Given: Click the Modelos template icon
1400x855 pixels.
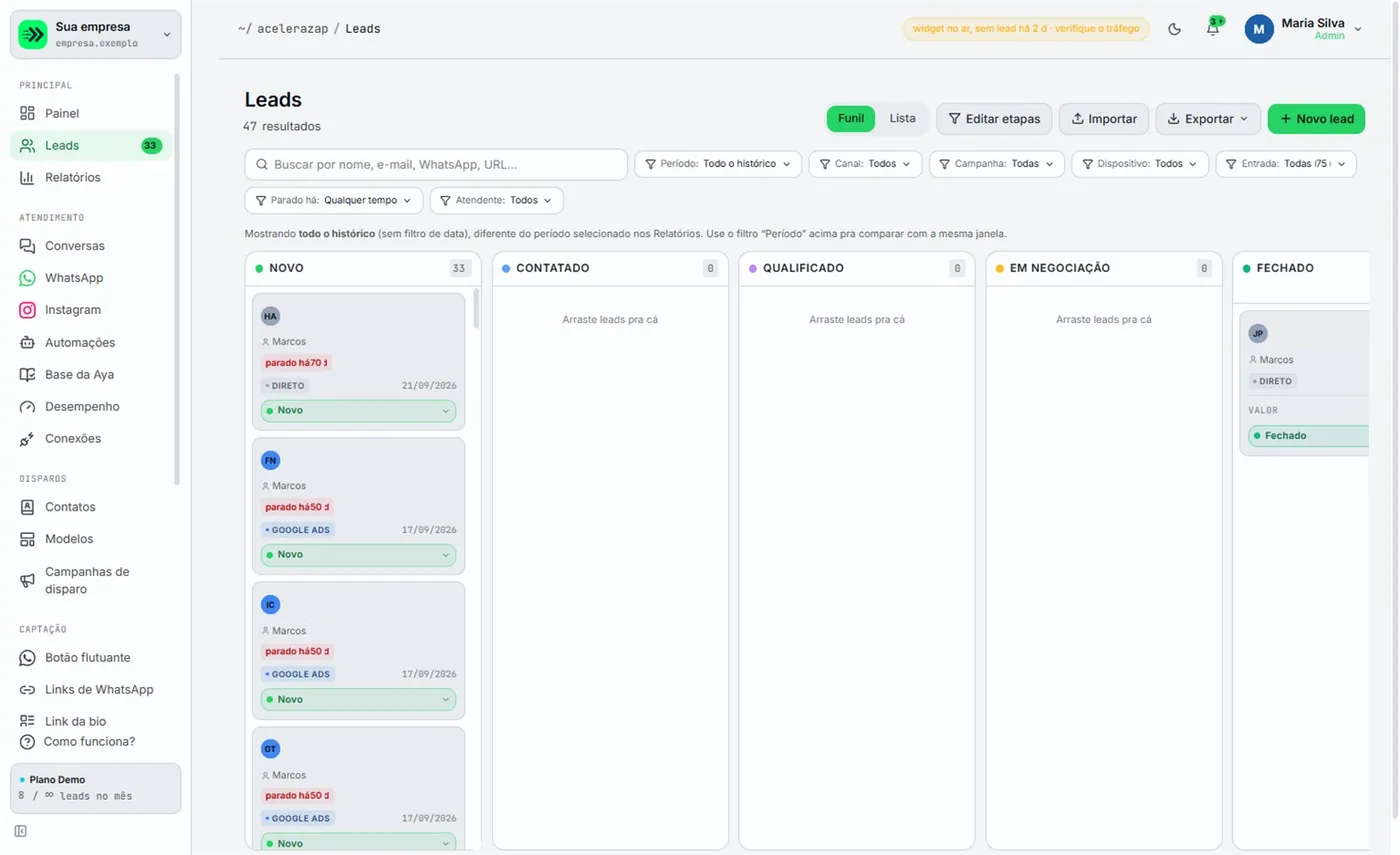Looking at the screenshot, I should (x=28, y=539).
